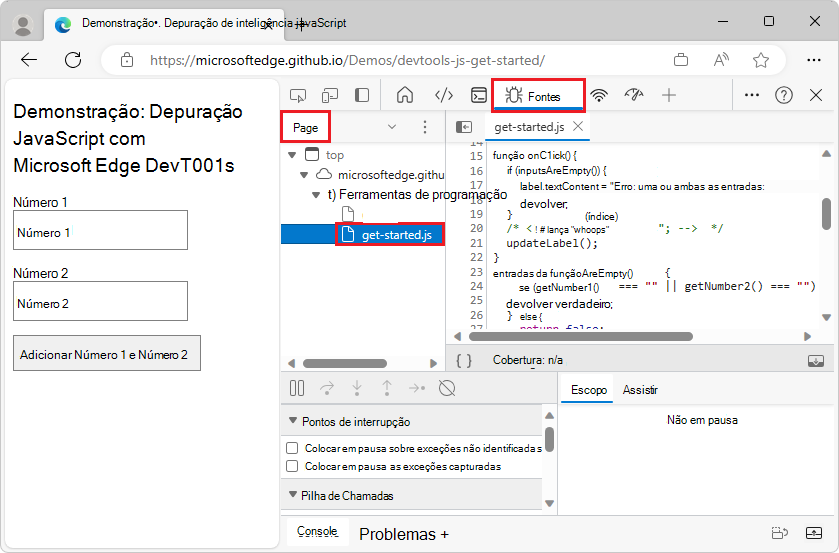This screenshot has height=553, width=839.
Task: Open the Network tool wifi icon
Action: [x=599, y=96]
